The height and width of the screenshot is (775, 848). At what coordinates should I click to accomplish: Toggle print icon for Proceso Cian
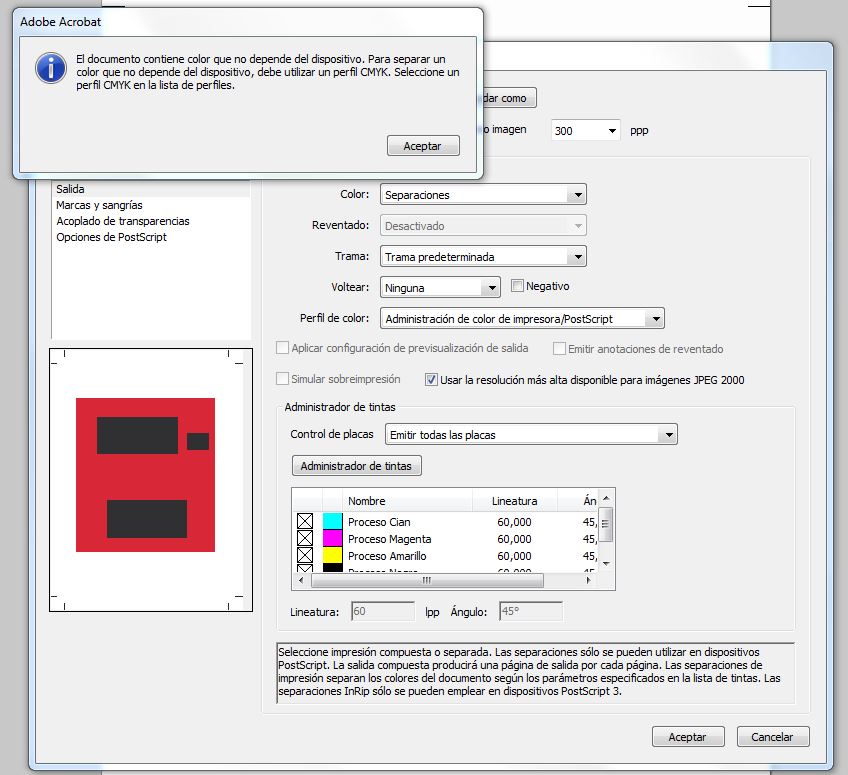pyautogui.click(x=305, y=522)
